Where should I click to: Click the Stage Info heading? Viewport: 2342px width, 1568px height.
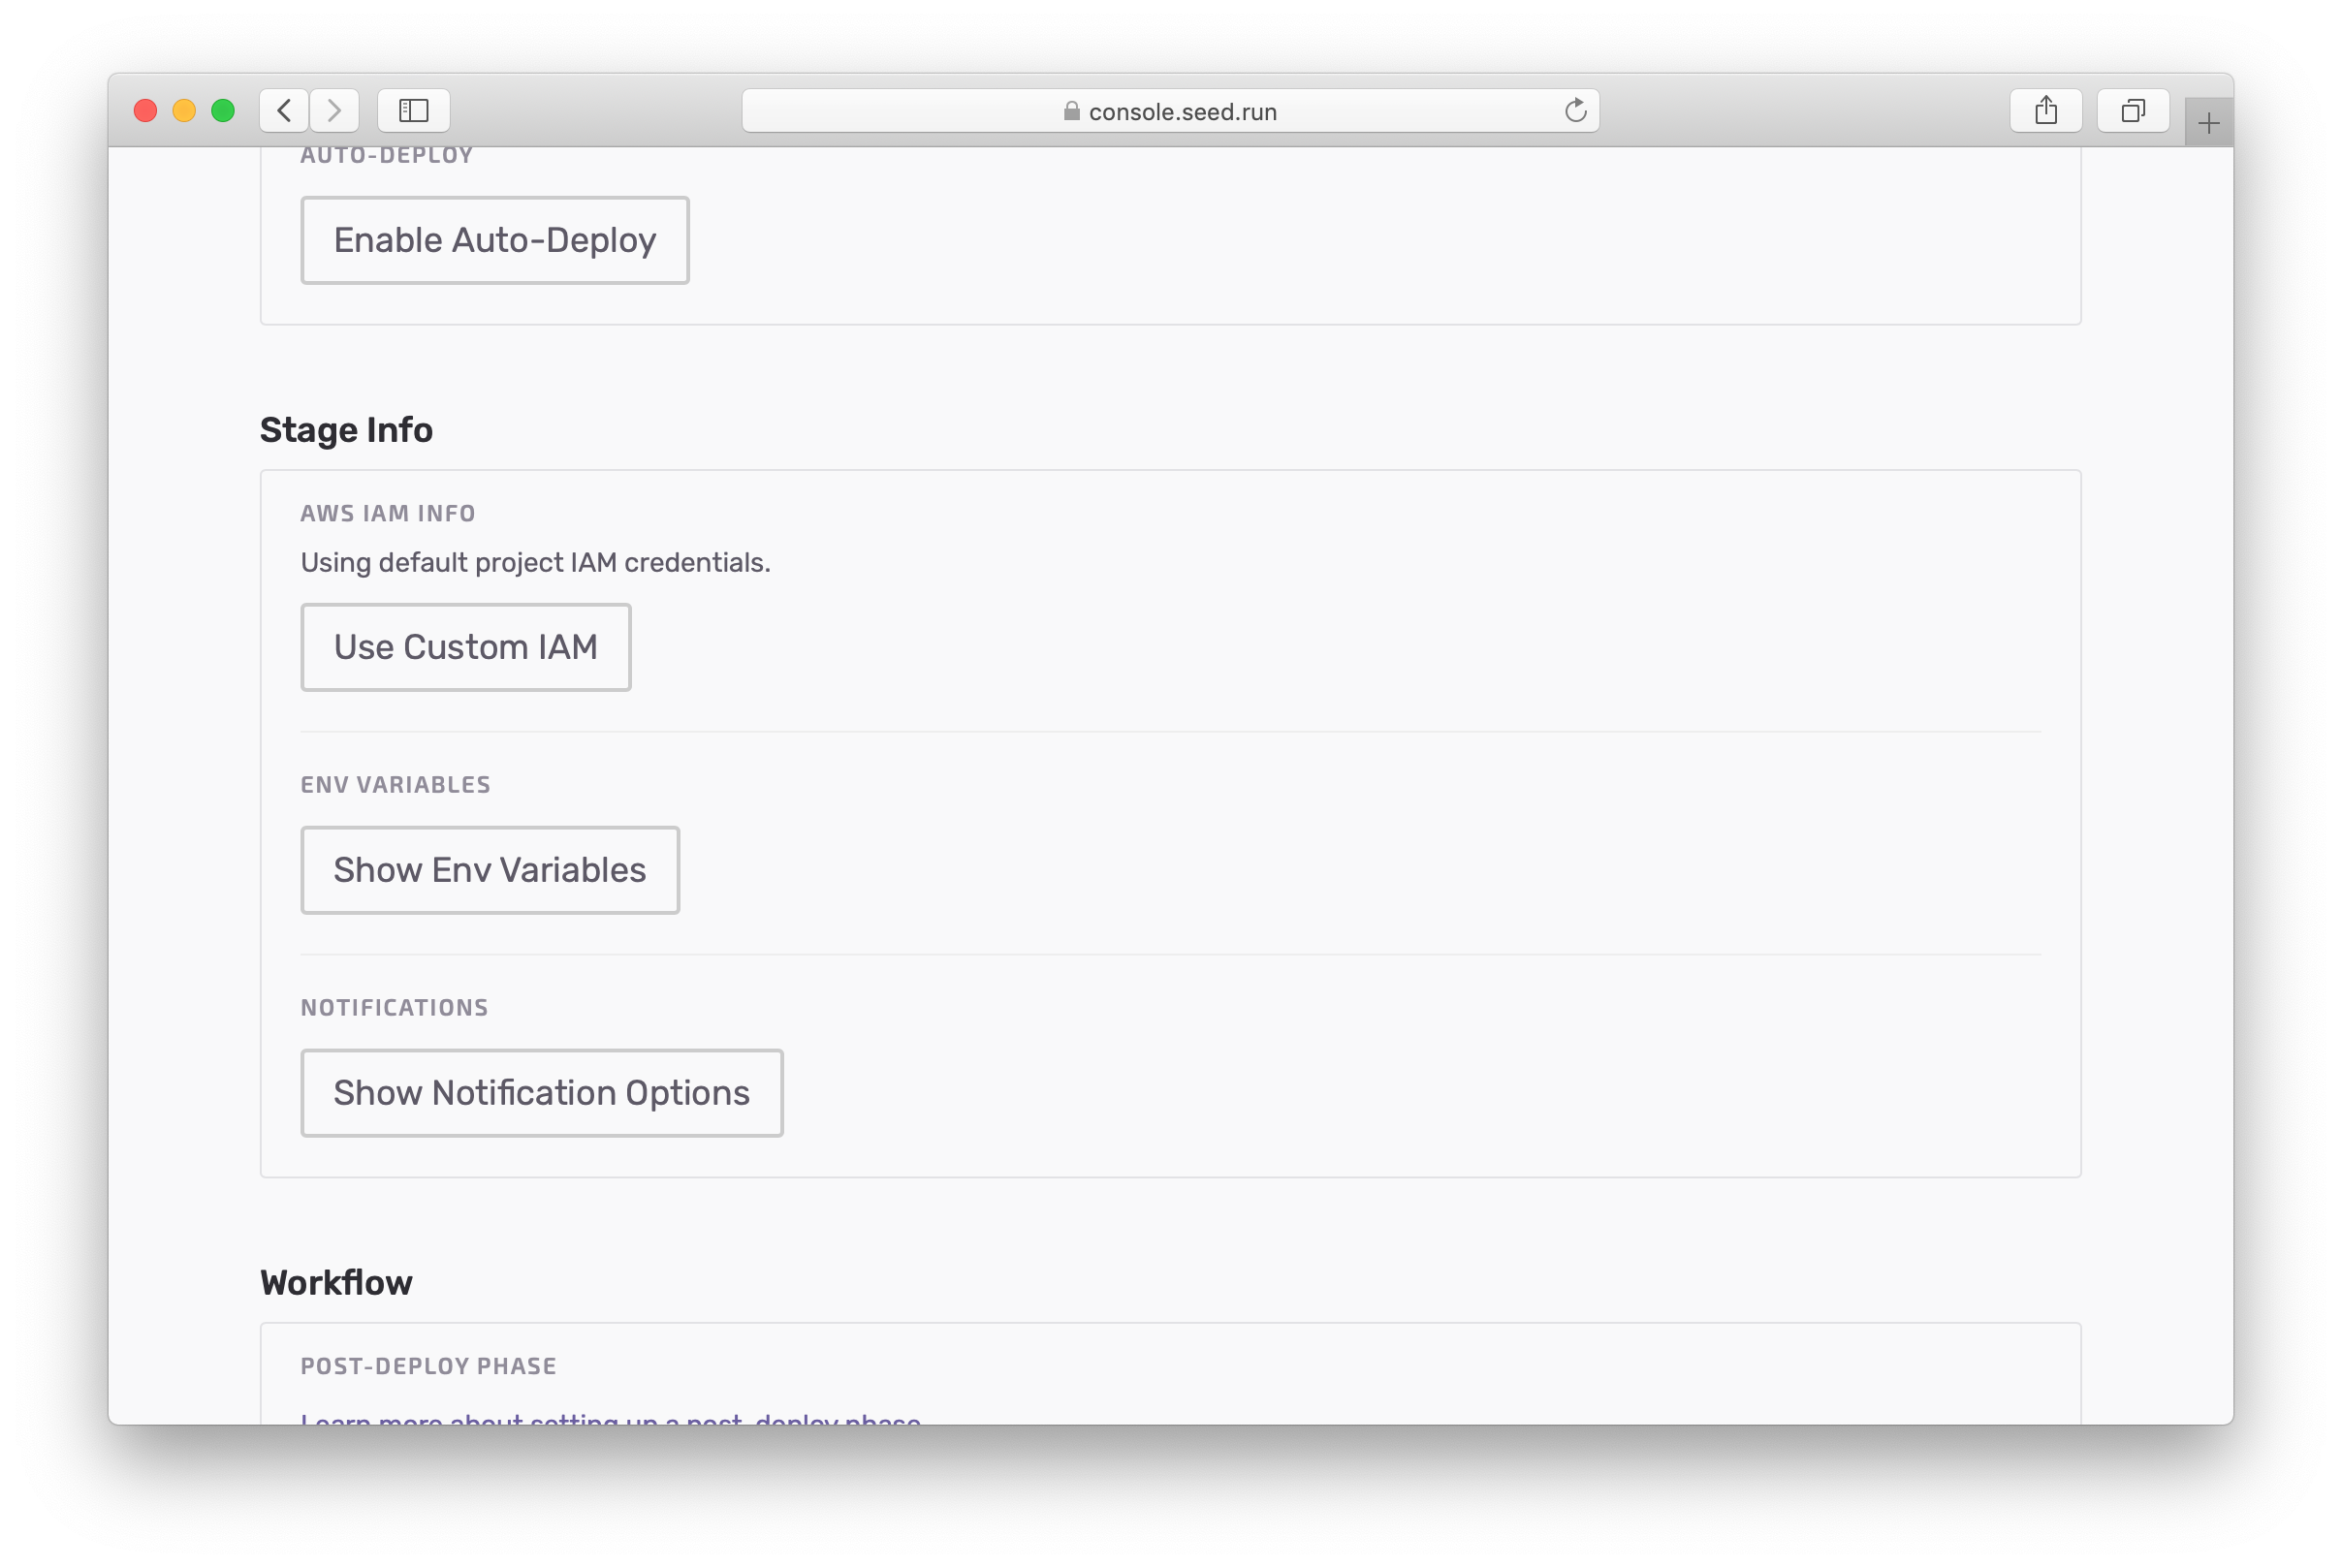pos(346,430)
